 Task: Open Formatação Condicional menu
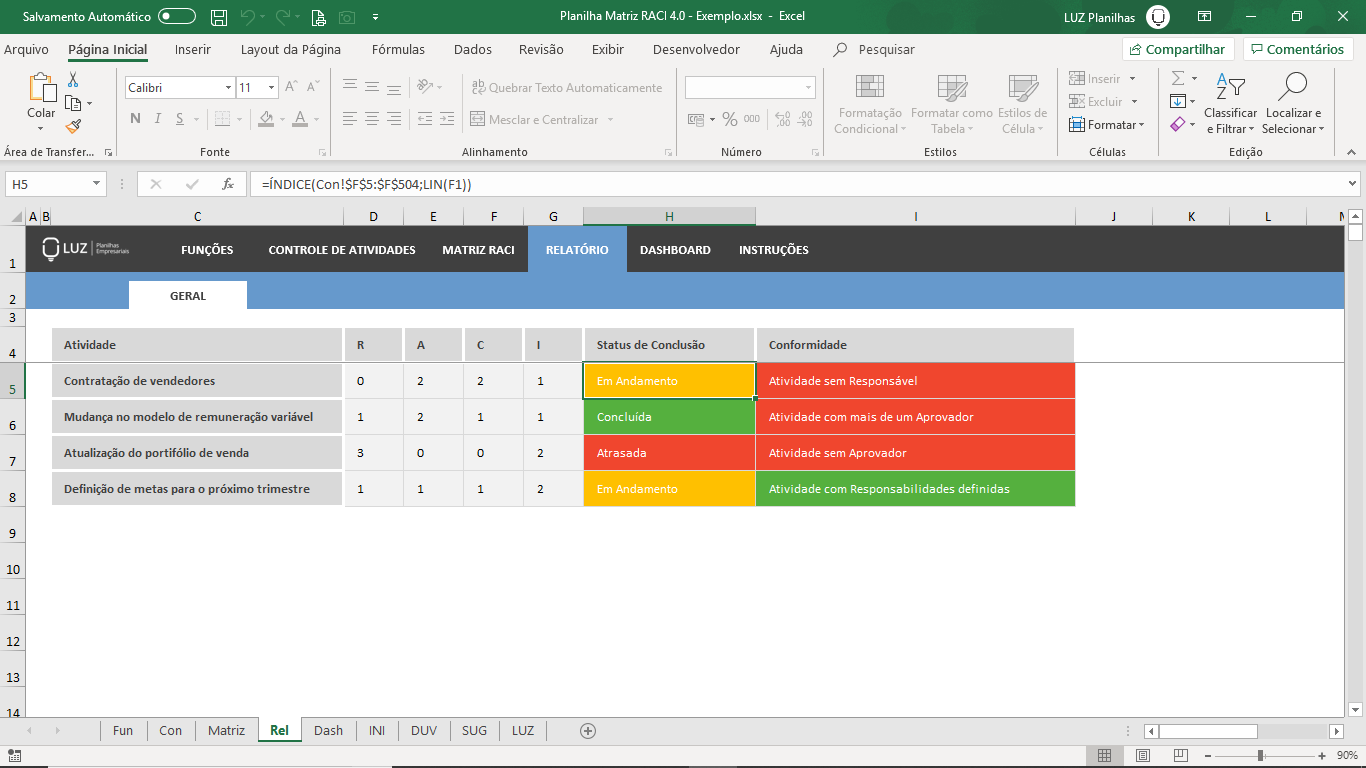[x=870, y=104]
